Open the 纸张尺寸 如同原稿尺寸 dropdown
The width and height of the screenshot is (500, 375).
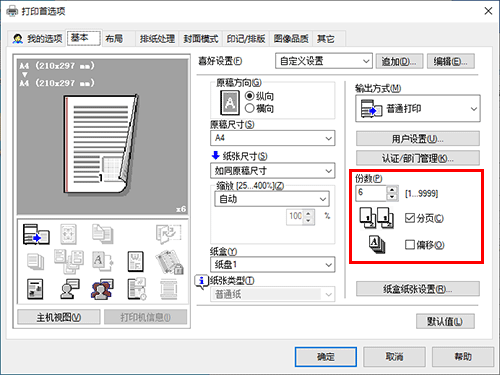tap(272, 171)
